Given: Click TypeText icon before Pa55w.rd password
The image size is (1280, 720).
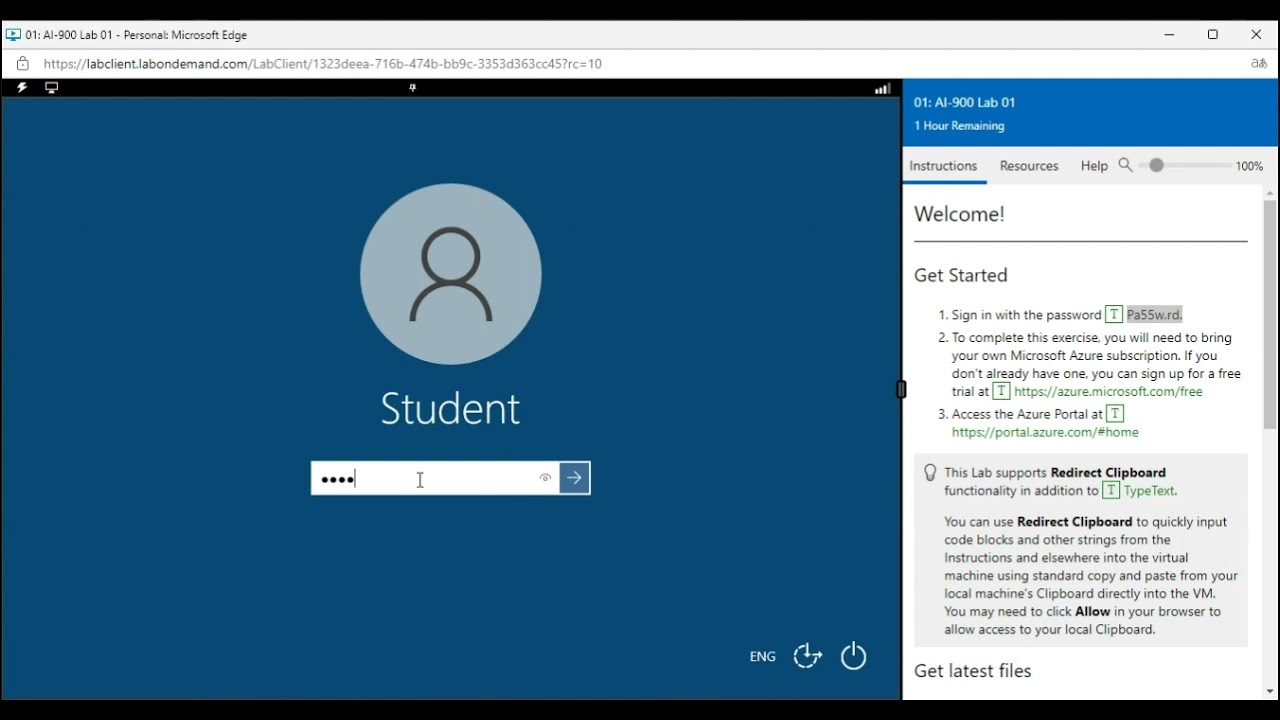Looking at the screenshot, I should pyautogui.click(x=1114, y=315).
